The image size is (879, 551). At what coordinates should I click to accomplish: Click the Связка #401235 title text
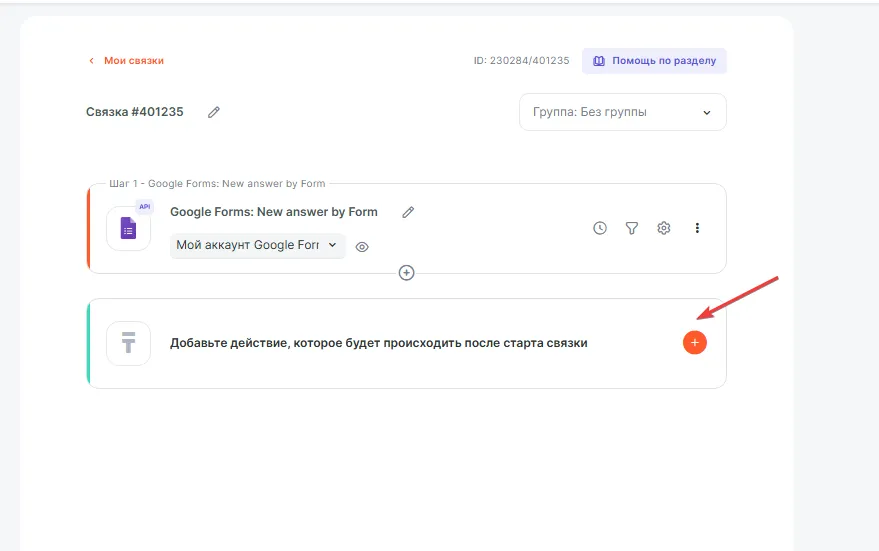(135, 112)
